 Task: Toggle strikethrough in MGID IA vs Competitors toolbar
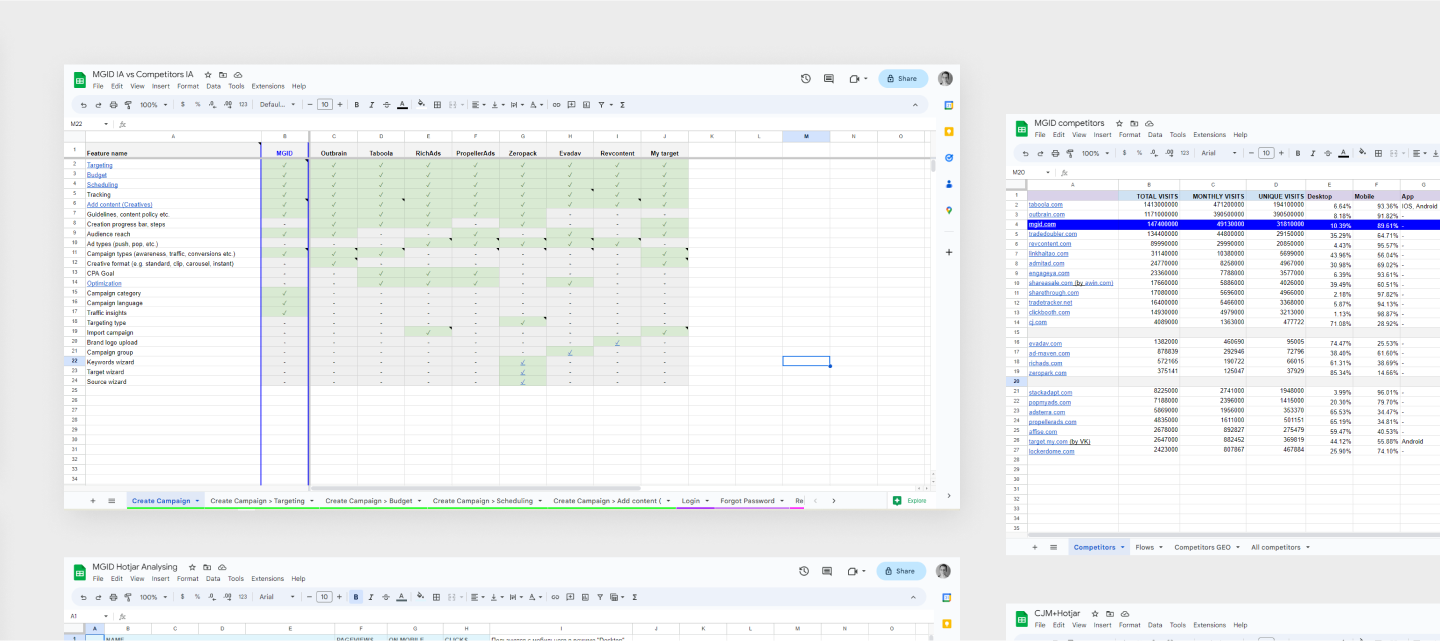click(386, 104)
